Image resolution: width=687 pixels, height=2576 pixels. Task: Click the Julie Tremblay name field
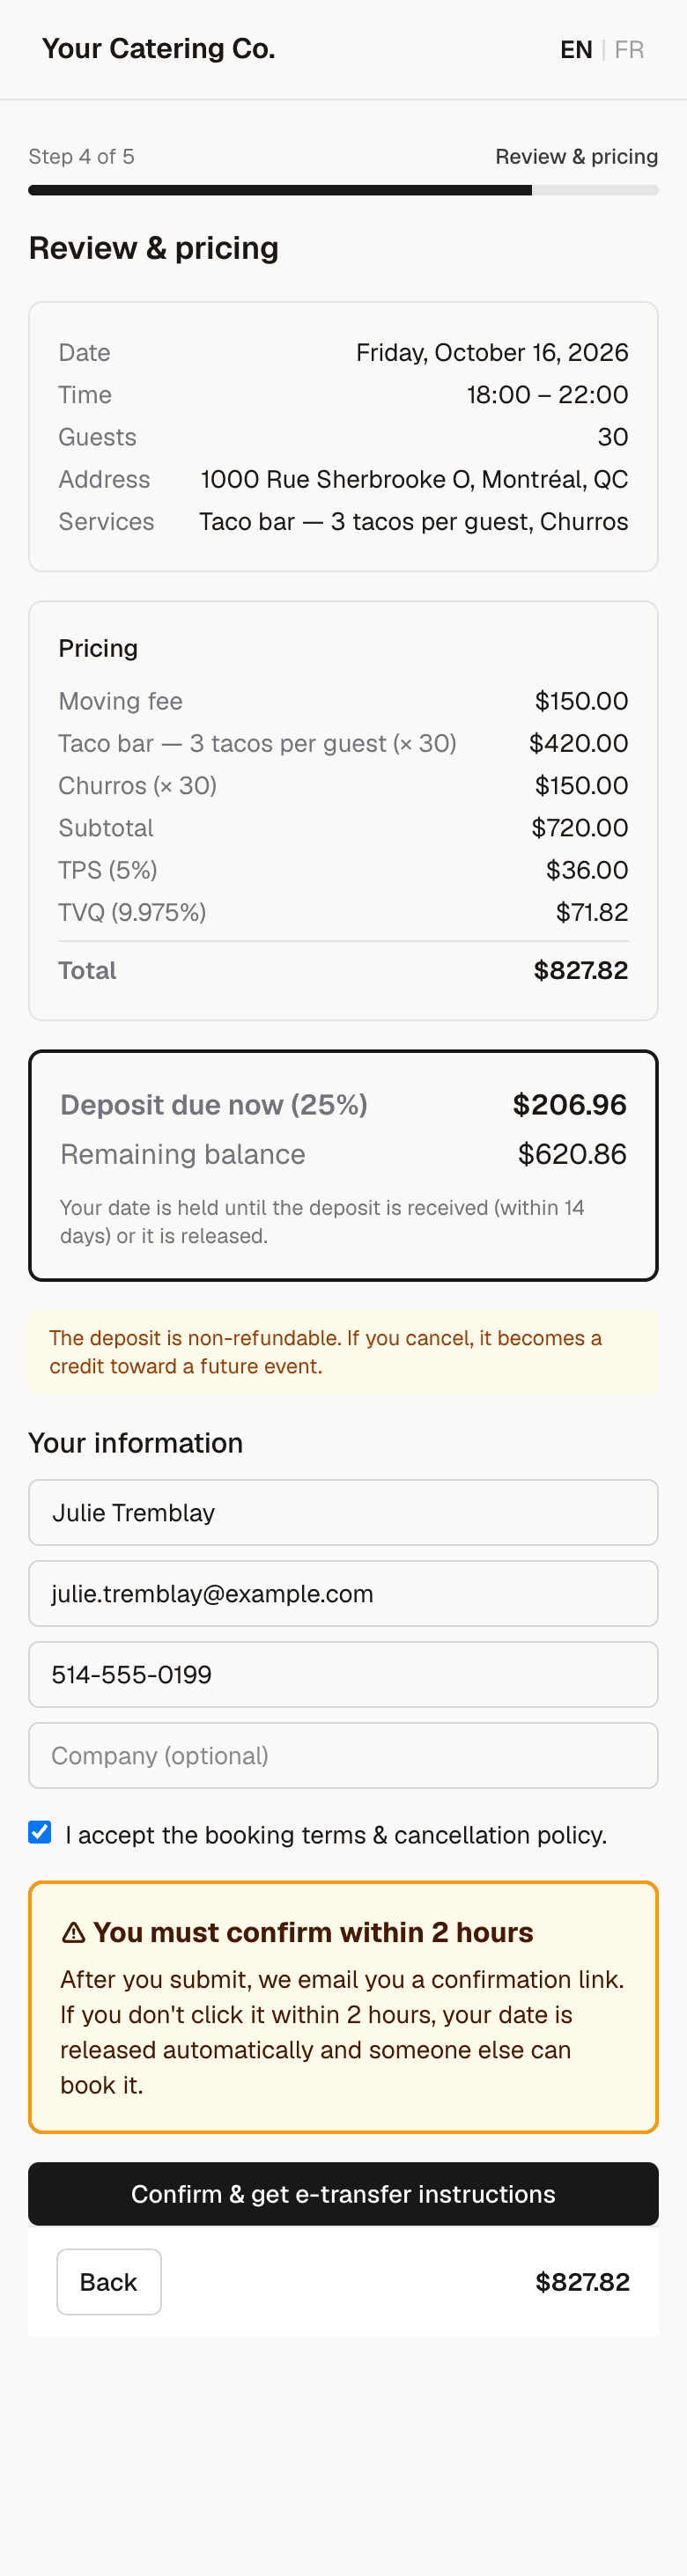343,1512
